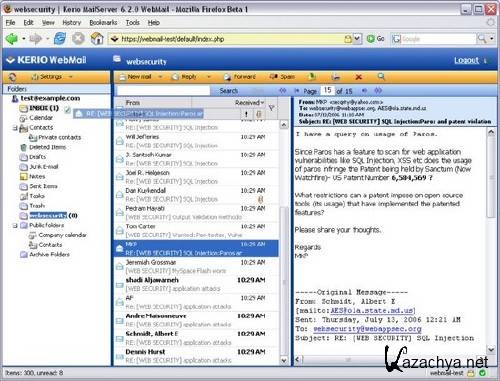Screen dimensions: 500x381
Task: Open the dropdown arrow next to Reply
Action: coord(209,77)
